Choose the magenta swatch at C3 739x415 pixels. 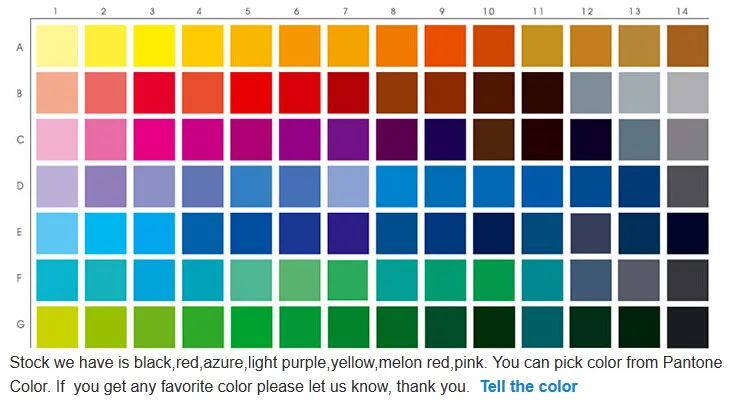point(154,139)
